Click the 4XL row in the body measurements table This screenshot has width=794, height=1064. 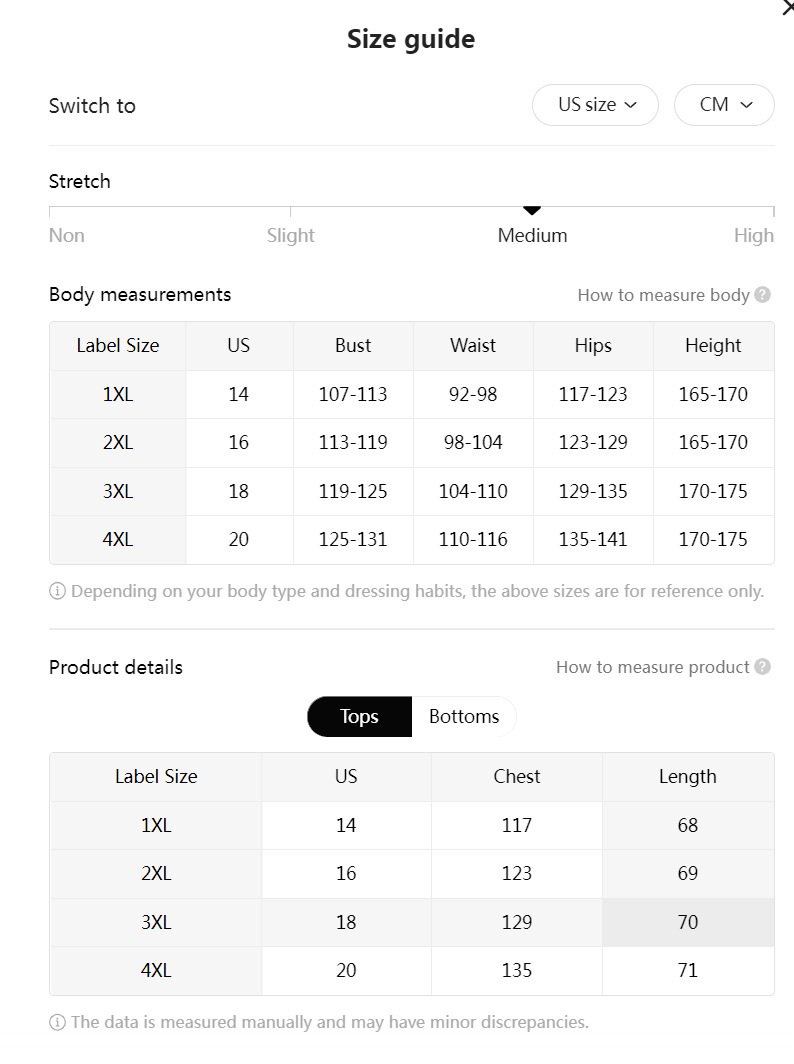tap(118, 540)
